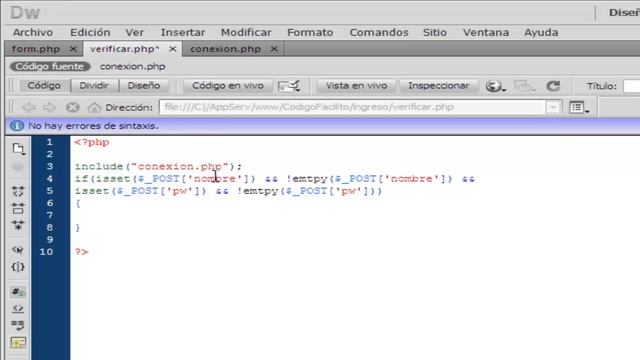Screen dimensions: 640x360
Task: Expand the address history dropdown
Action: click(553, 107)
